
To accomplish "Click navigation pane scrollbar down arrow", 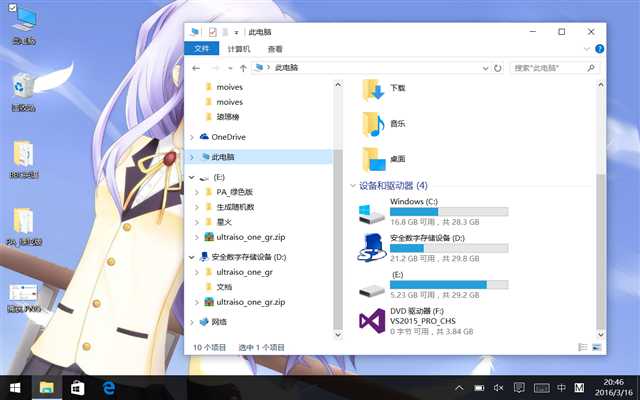I will [338, 335].
